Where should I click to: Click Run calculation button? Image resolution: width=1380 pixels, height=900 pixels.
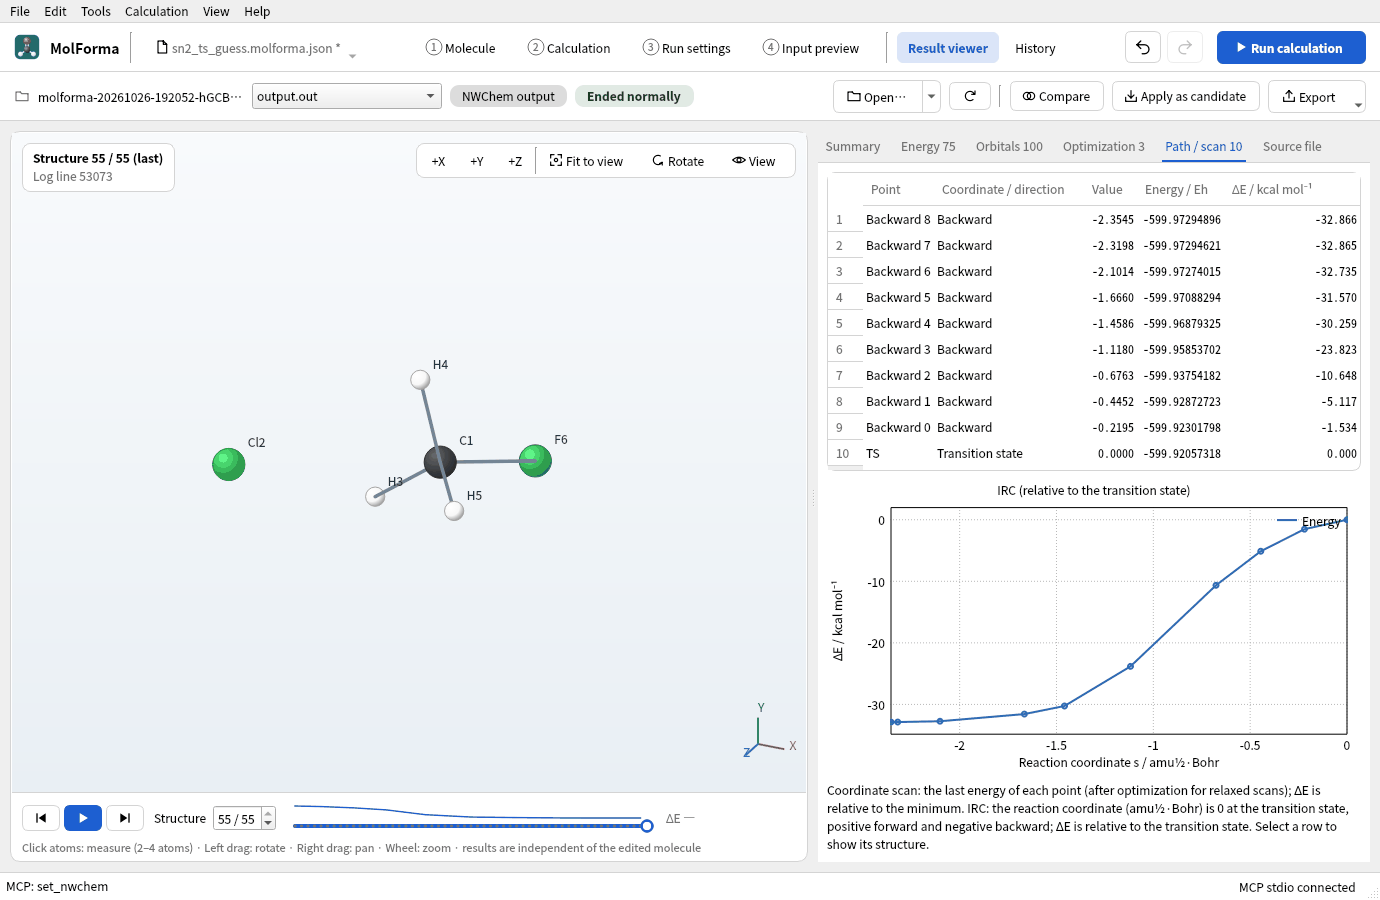point(1291,47)
